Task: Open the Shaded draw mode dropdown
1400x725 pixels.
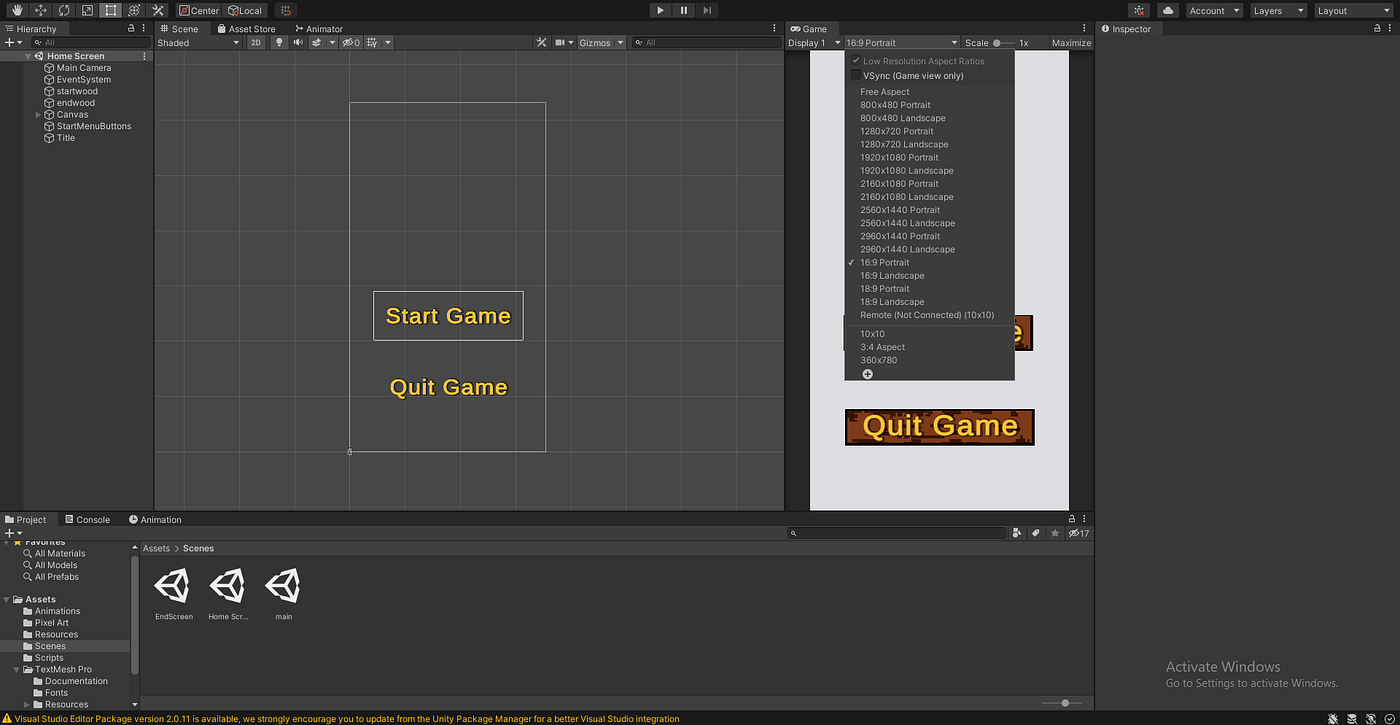Action: point(198,43)
